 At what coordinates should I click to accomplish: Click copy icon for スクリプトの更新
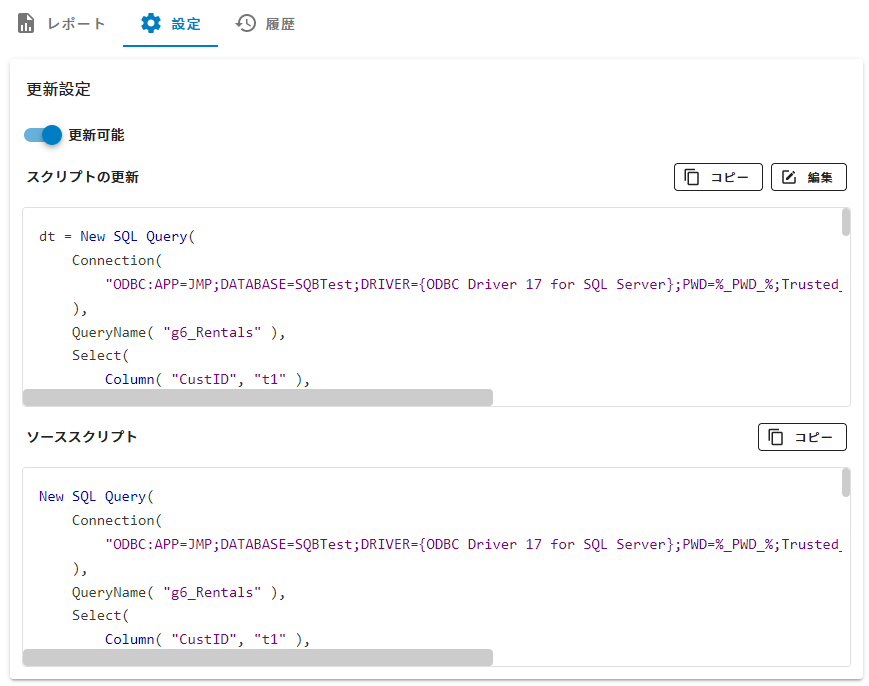pos(692,177)
